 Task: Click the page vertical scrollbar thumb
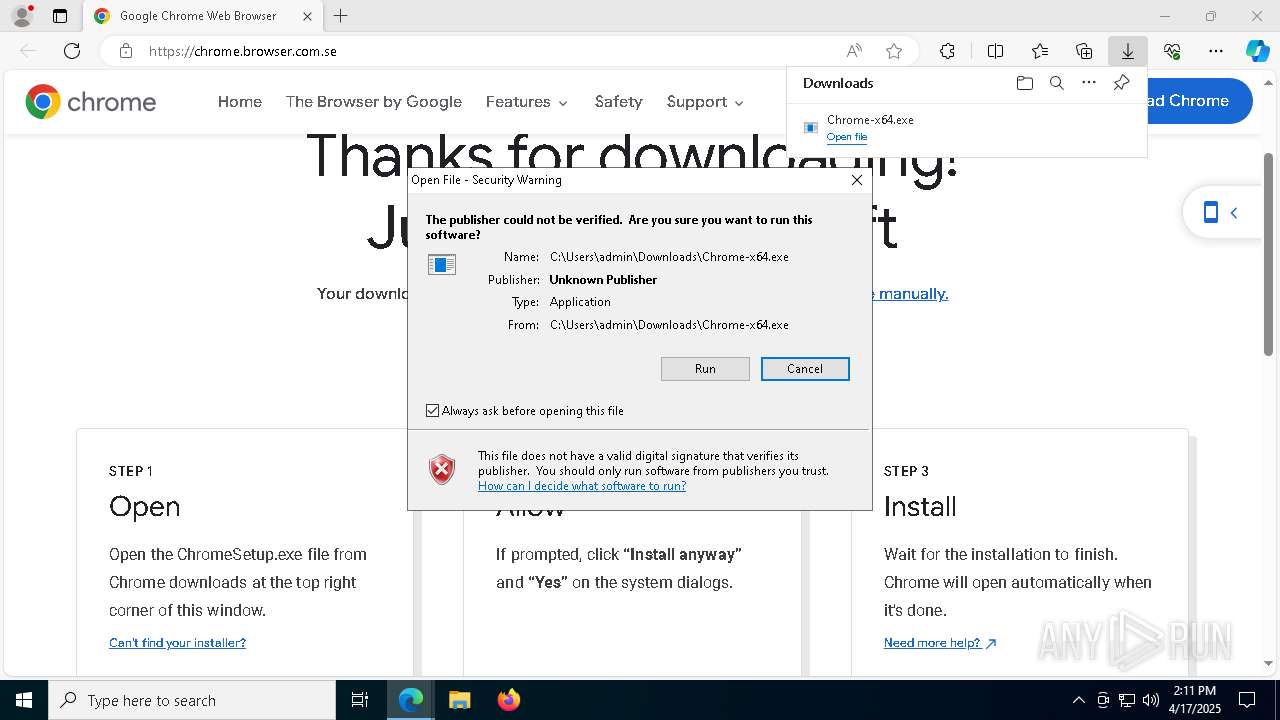(1269, 254)
